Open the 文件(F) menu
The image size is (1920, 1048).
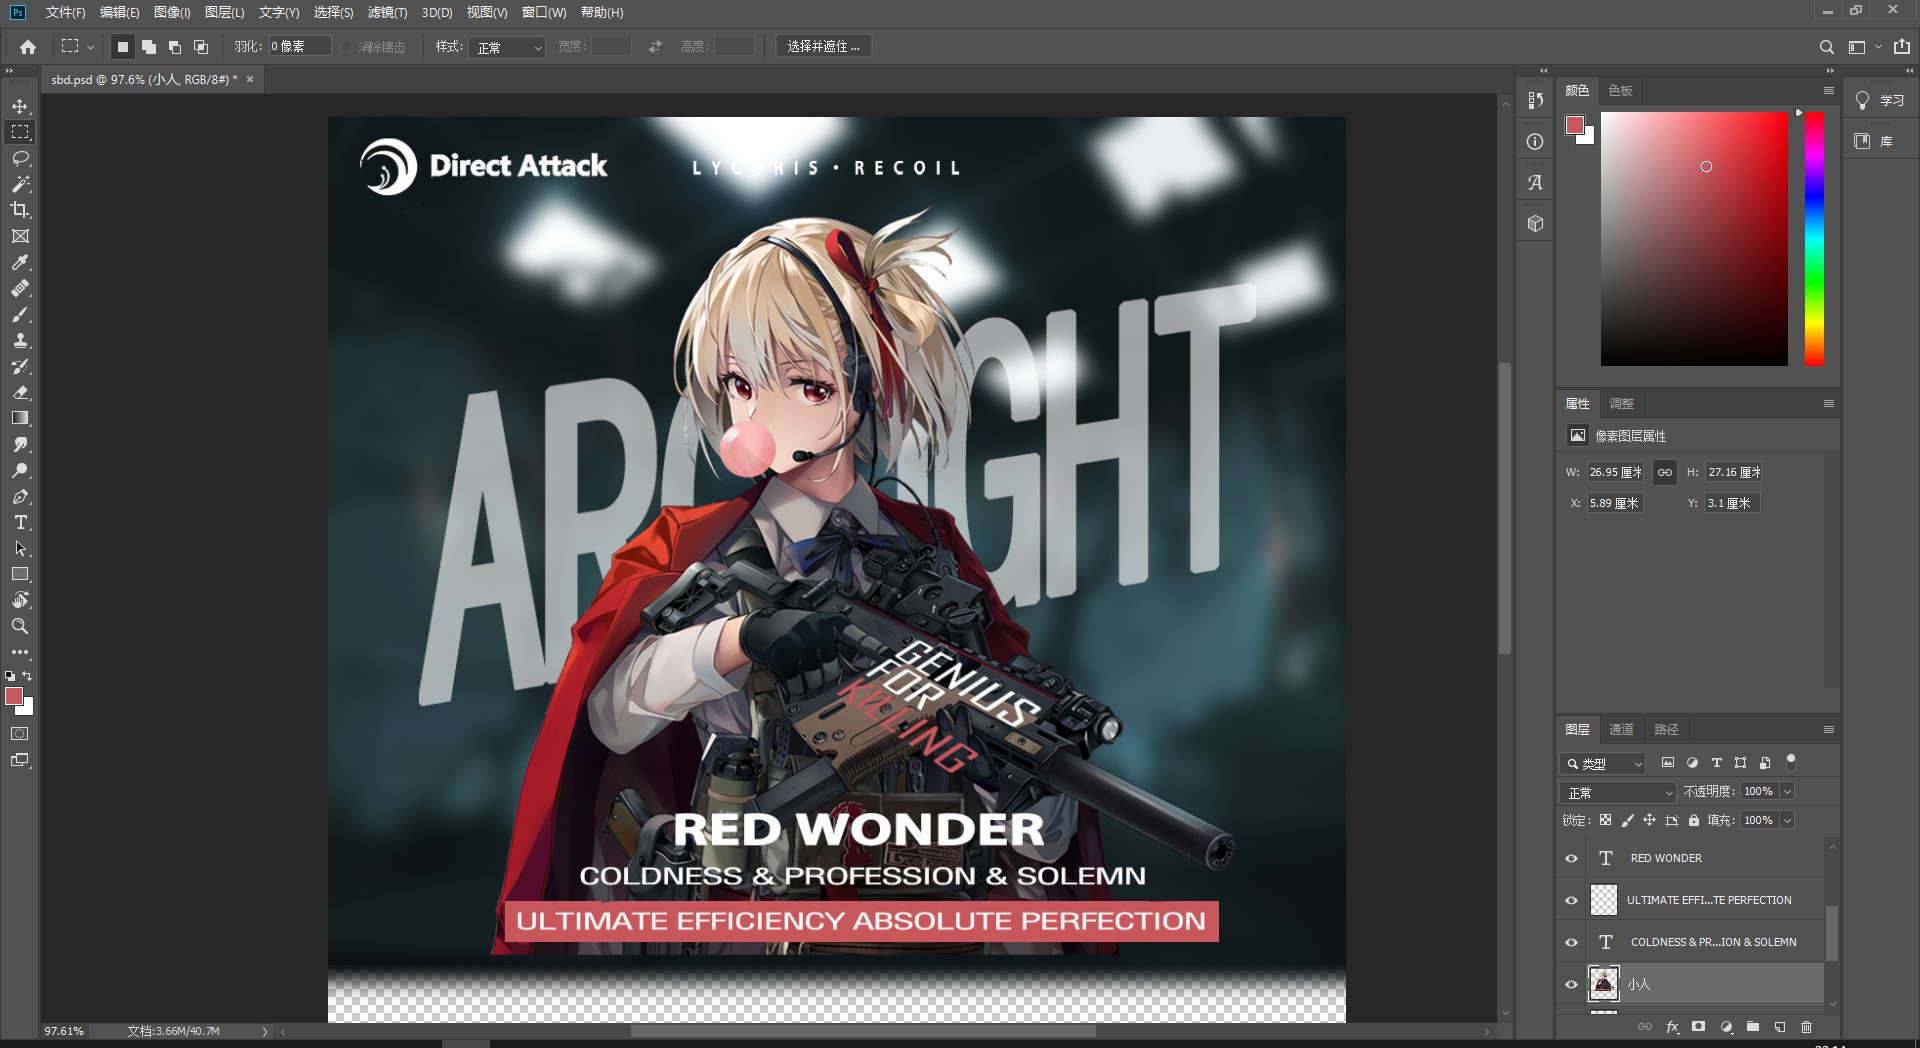65,12
